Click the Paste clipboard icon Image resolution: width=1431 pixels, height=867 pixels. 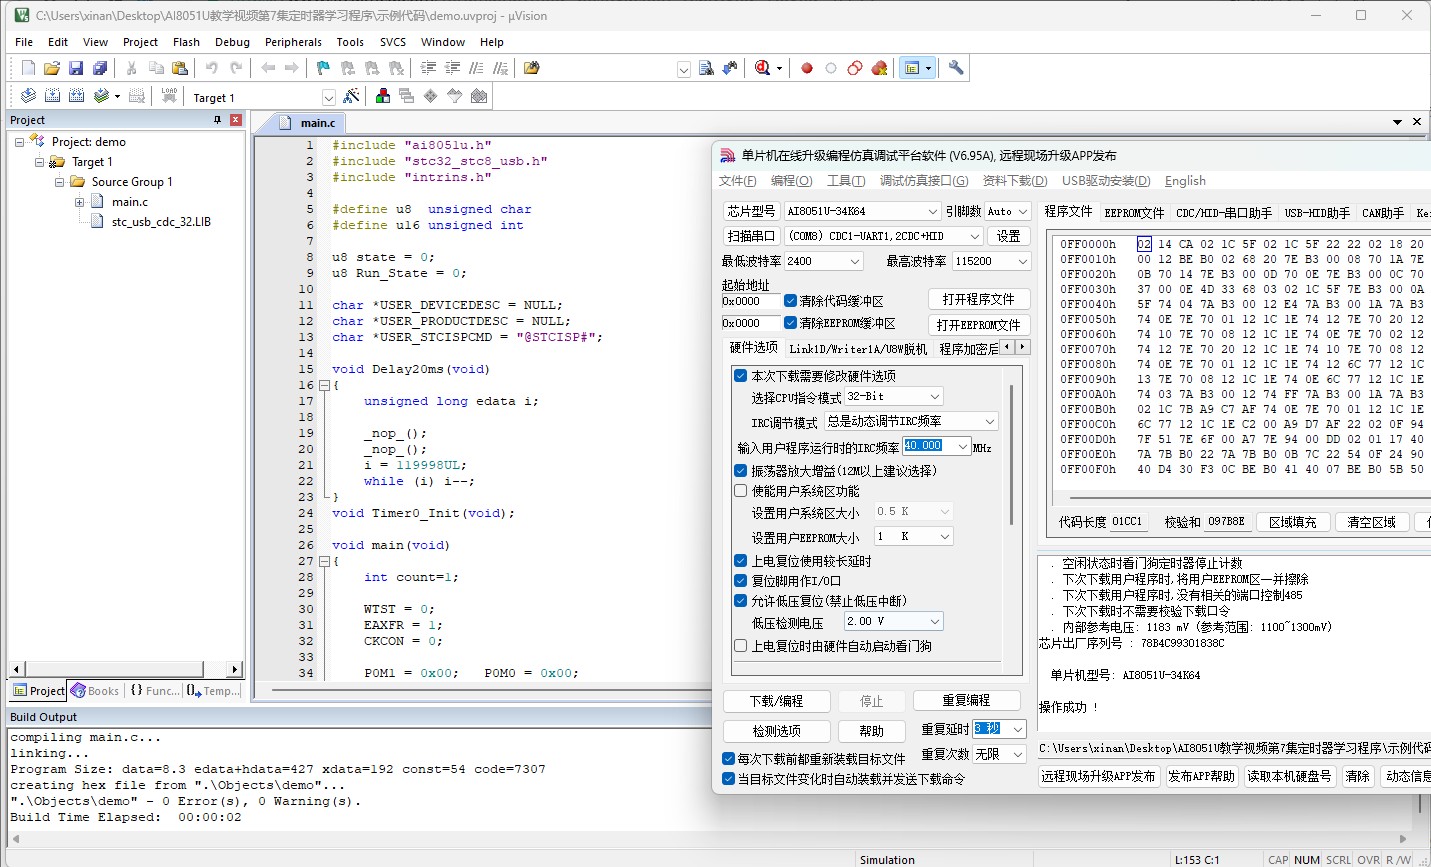[x=180, y=68]
